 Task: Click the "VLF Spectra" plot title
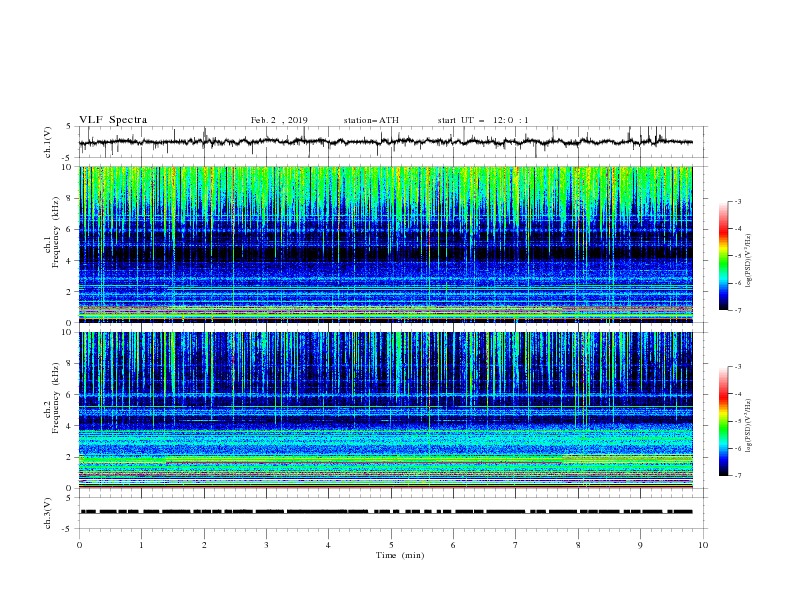tap(113, 120)
